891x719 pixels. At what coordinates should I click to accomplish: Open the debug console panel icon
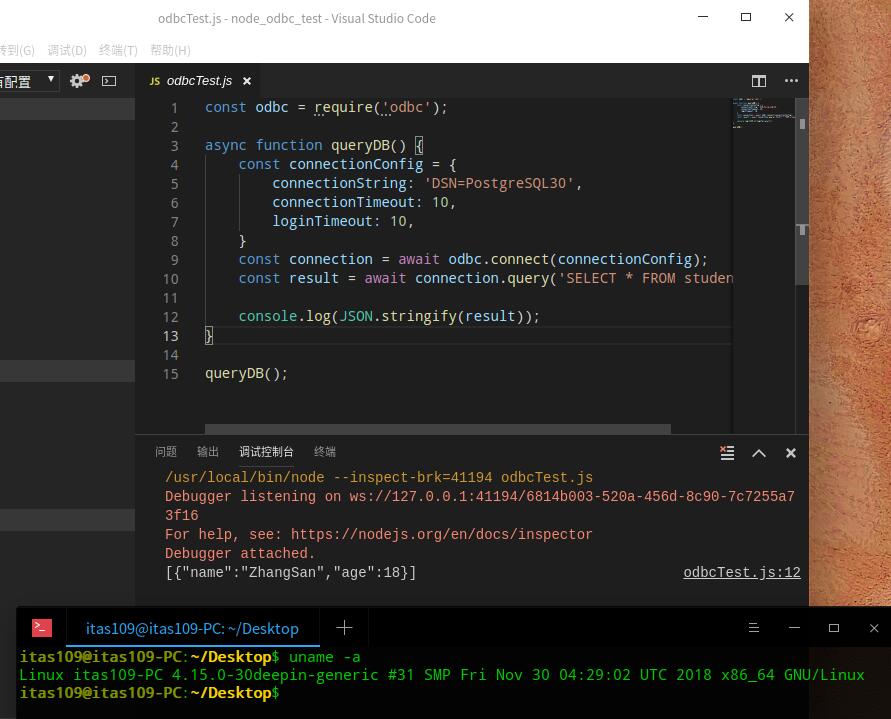pos(109,81)
